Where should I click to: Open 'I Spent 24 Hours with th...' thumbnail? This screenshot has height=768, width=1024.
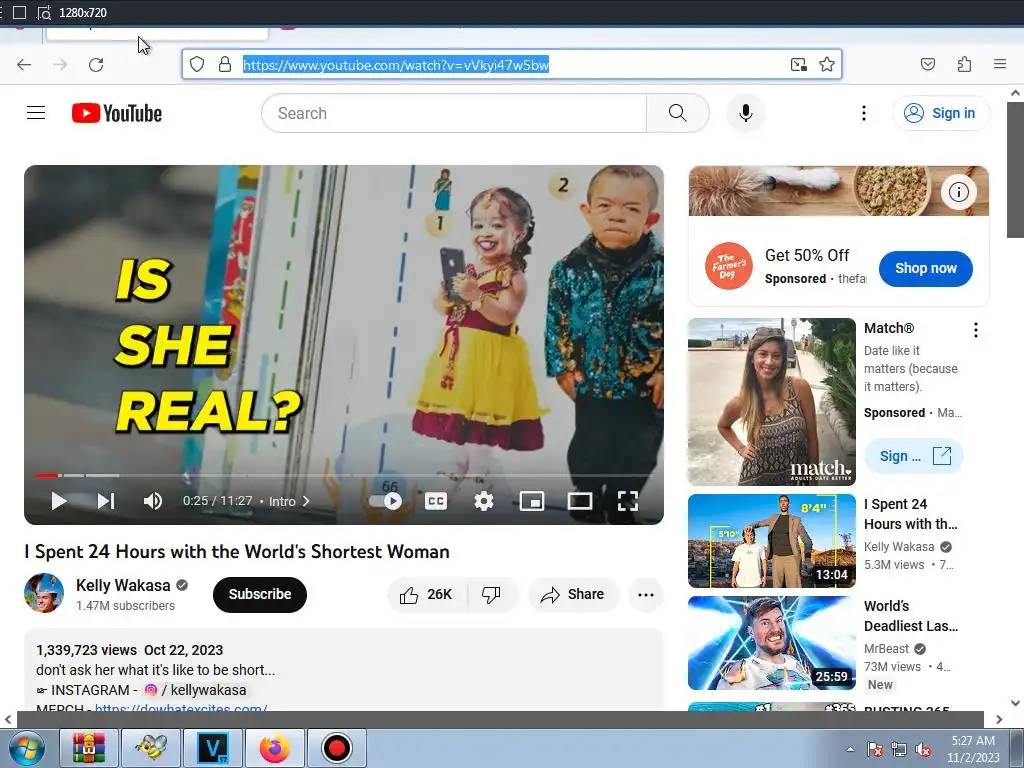[772, 541]
